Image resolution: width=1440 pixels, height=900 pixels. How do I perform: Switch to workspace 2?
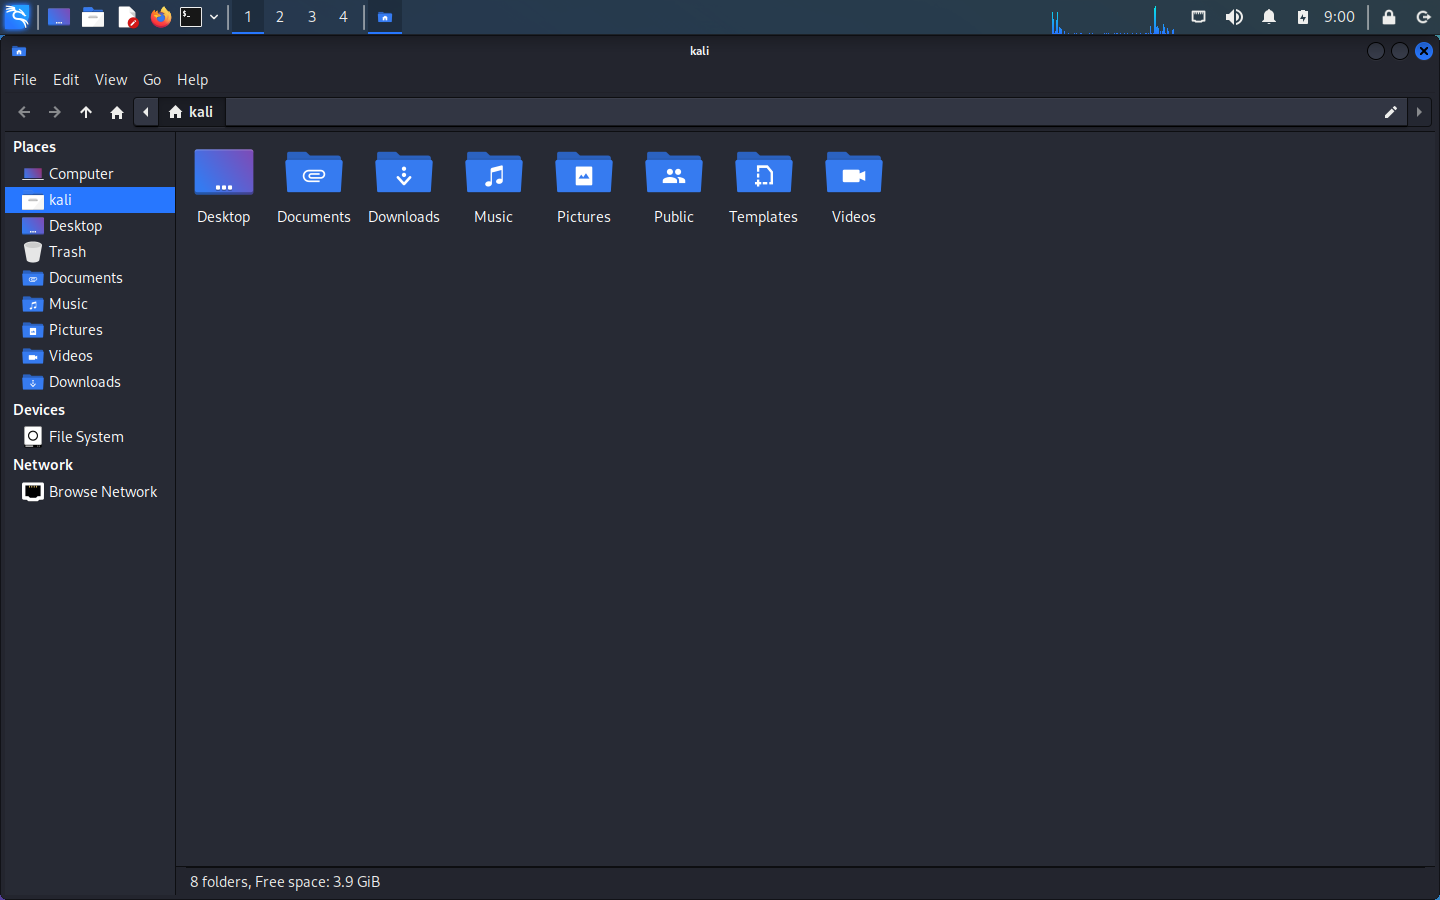click(280, 17)
